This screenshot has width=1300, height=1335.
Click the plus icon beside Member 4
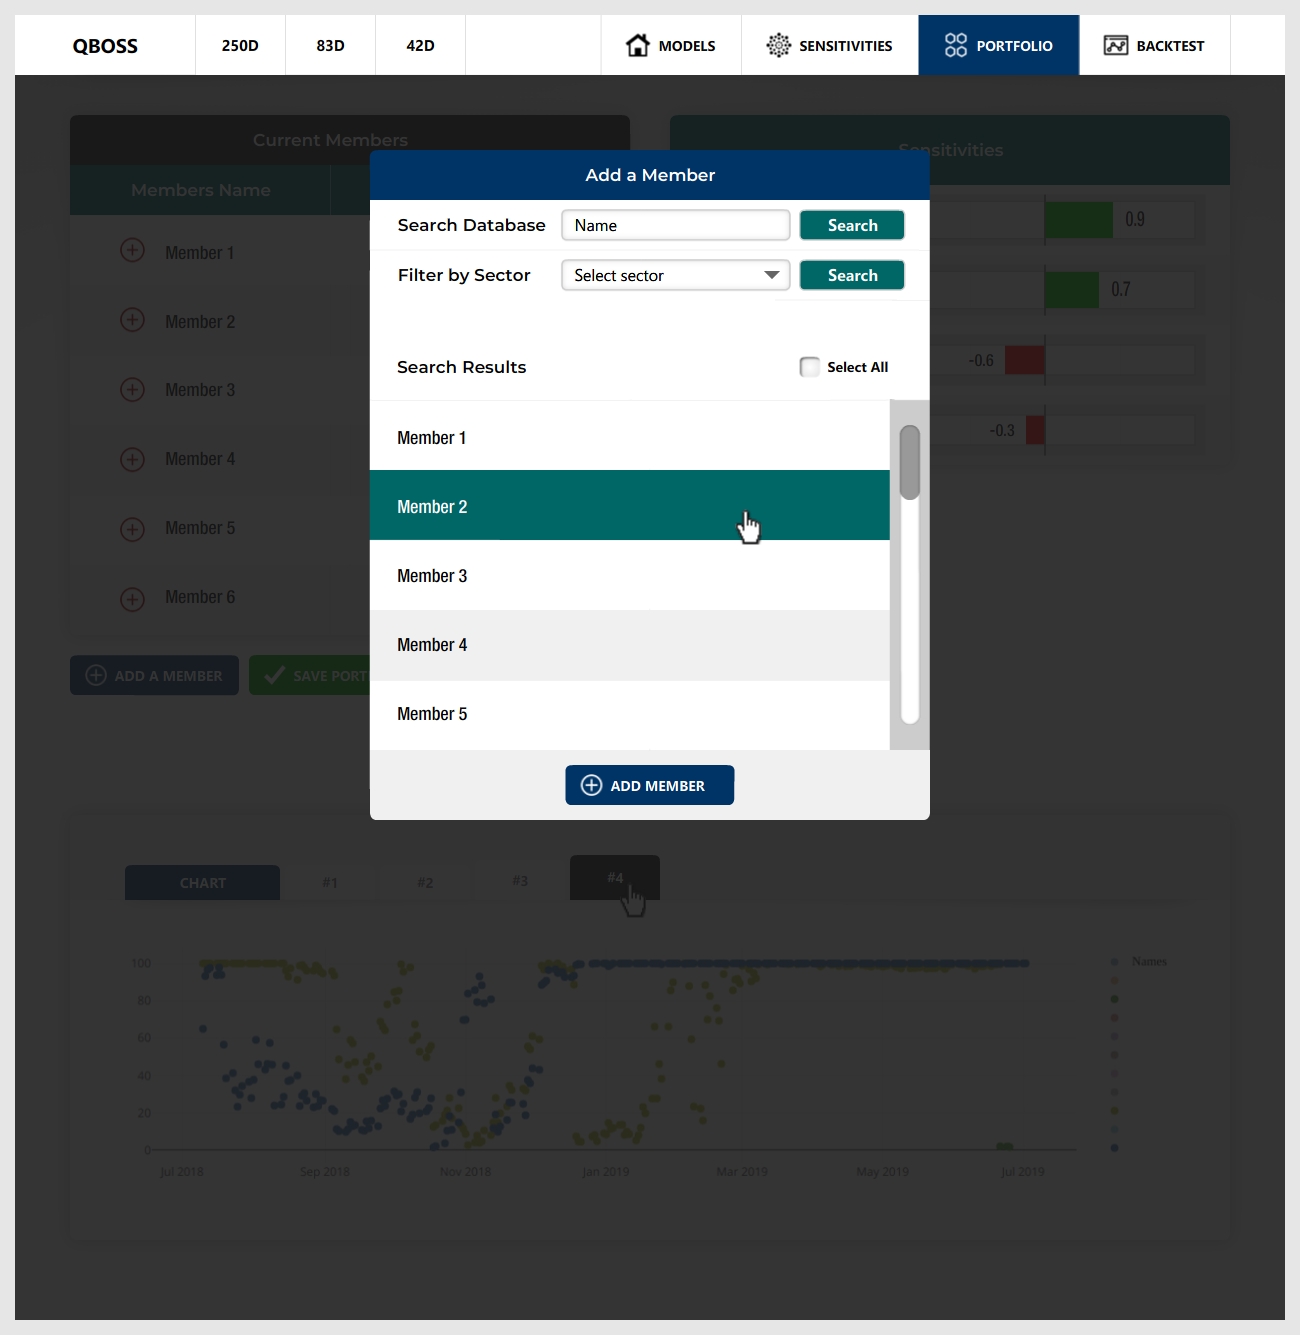[132, 459]
